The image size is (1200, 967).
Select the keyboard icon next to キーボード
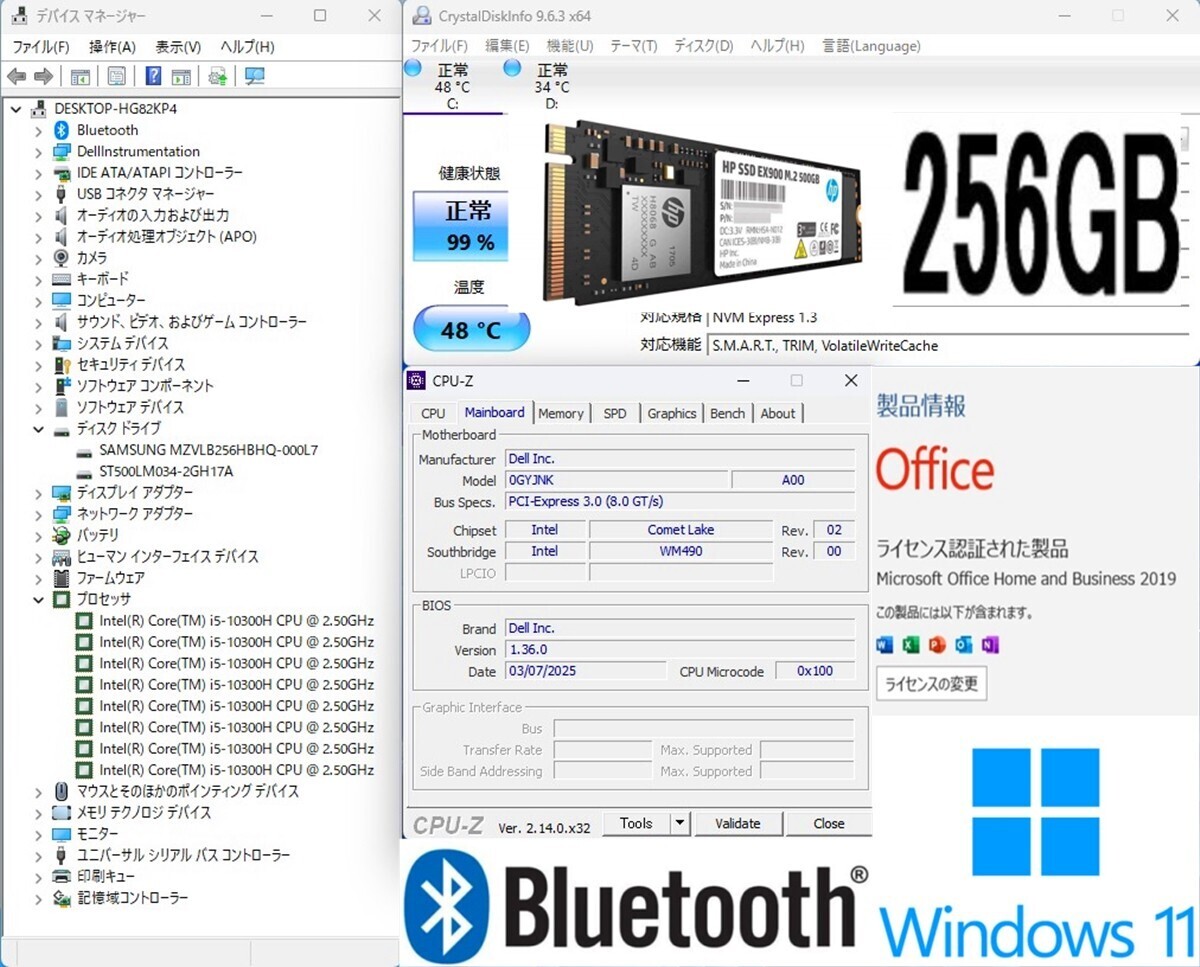click(x=61, y=279)
